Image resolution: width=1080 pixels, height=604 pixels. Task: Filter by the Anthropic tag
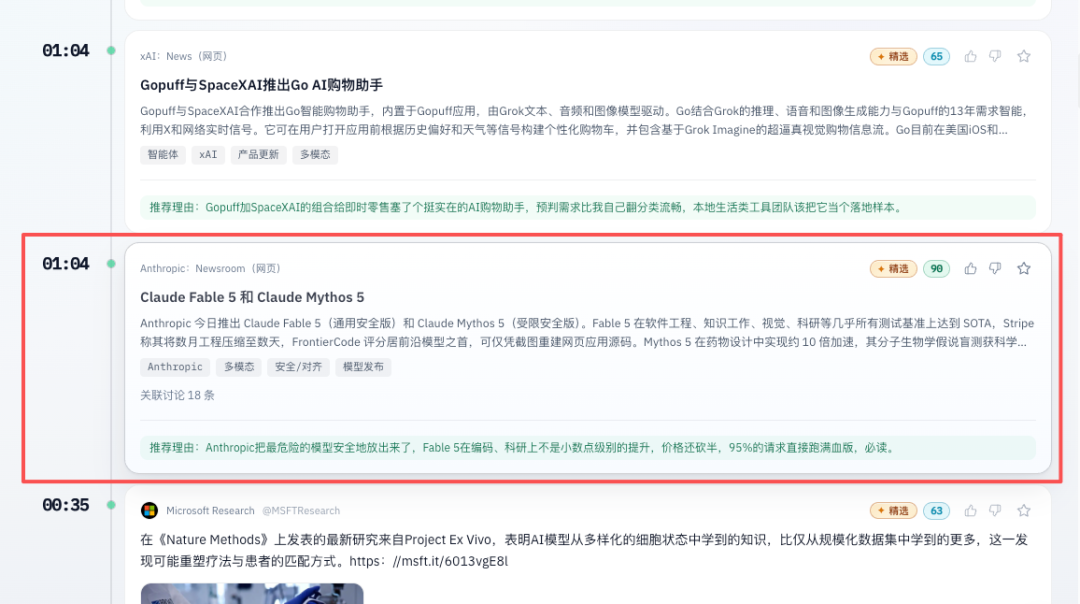pos(175,367)
